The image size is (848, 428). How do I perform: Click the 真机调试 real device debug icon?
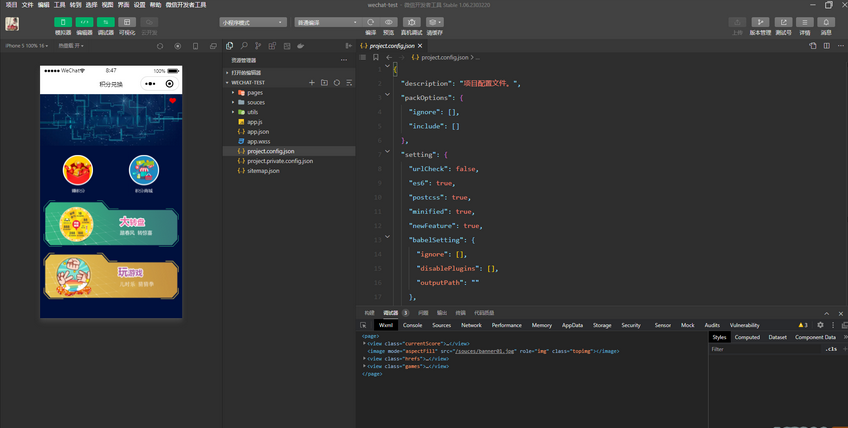[412, 22]
